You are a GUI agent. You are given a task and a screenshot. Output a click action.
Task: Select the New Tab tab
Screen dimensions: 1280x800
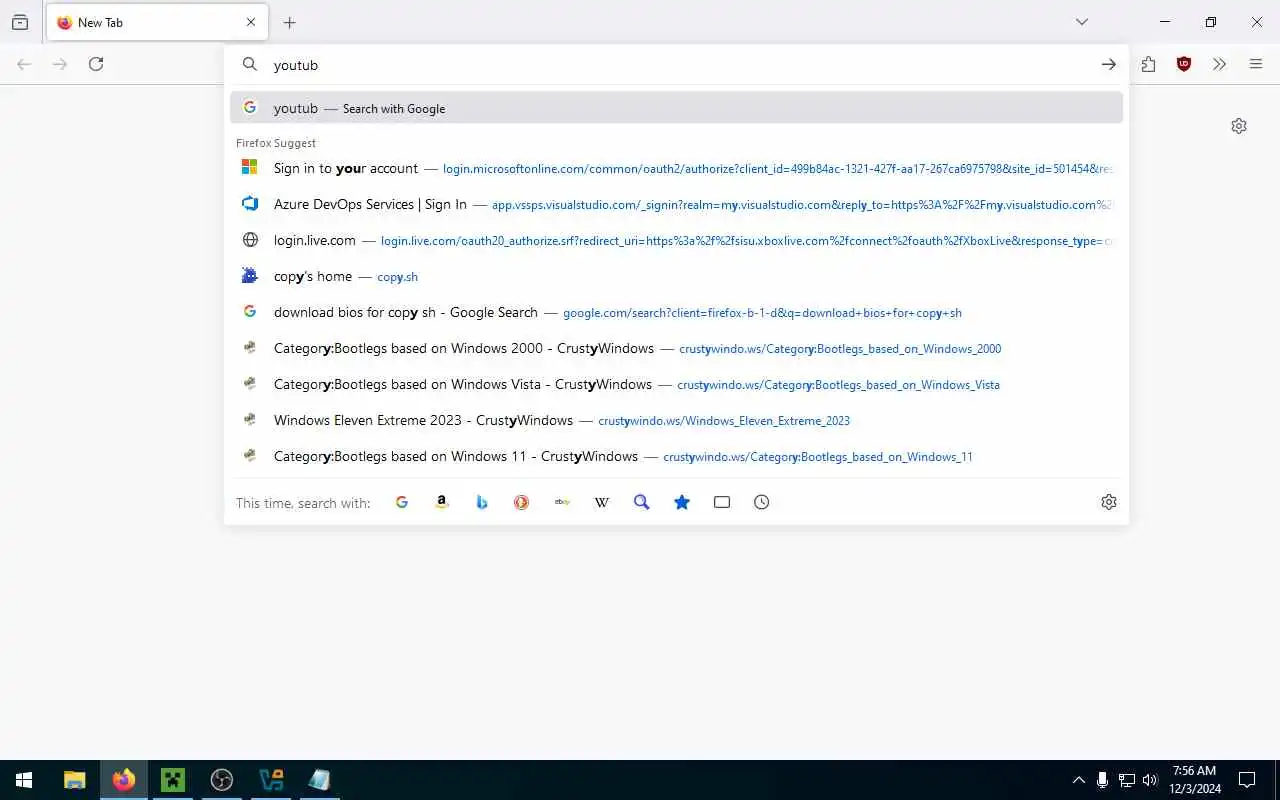click(157, 22)
